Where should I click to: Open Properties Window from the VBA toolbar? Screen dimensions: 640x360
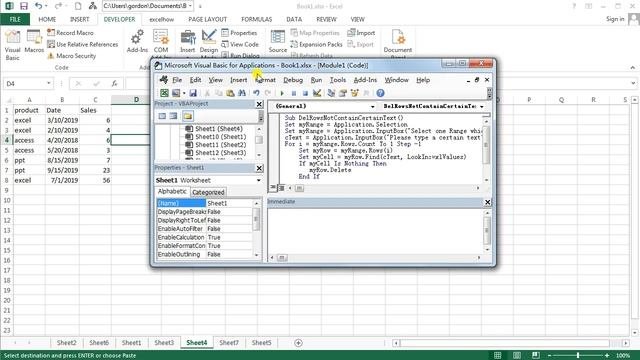pos(343,93)
